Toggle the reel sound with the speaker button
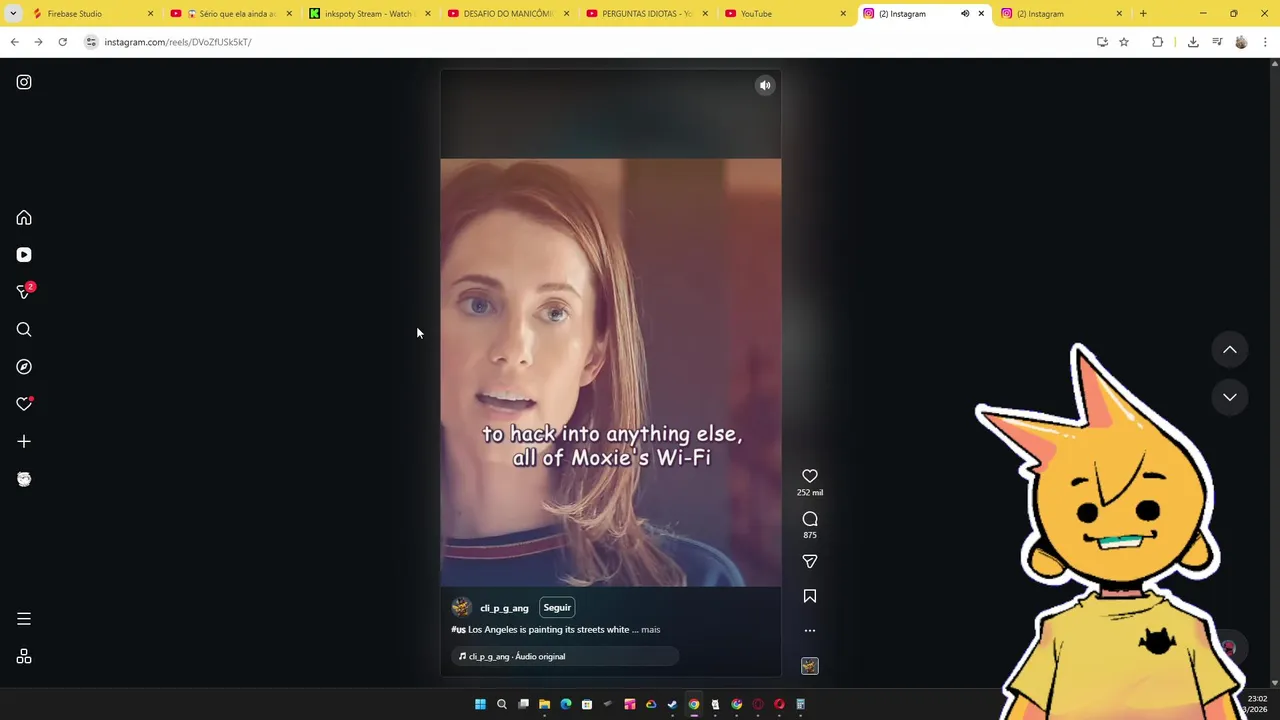 (765, 86)
